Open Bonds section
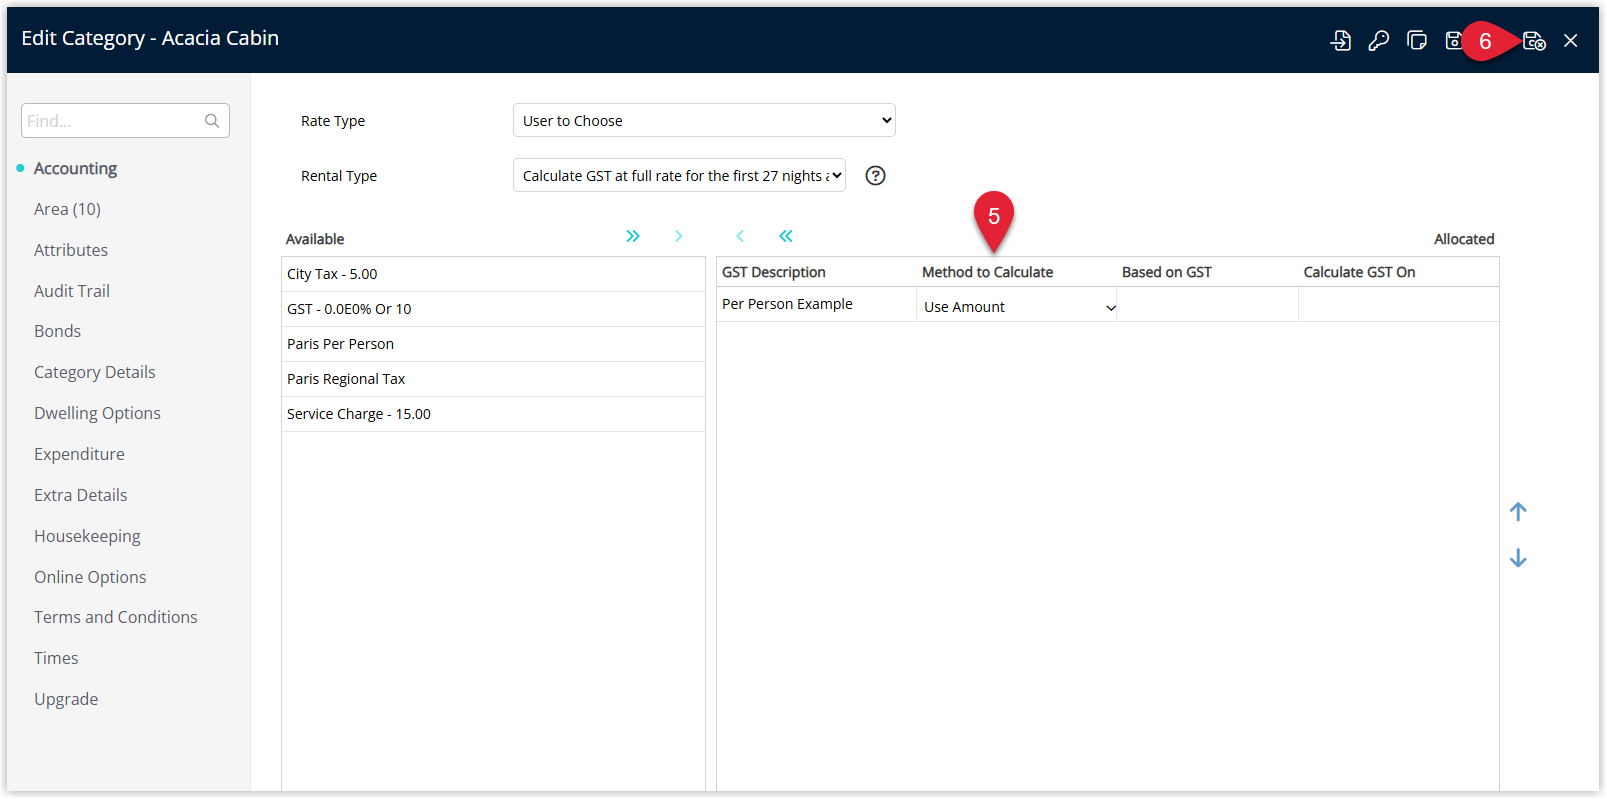The height and width of the screenshot is (799, 1607). click(x=58, y=331)
